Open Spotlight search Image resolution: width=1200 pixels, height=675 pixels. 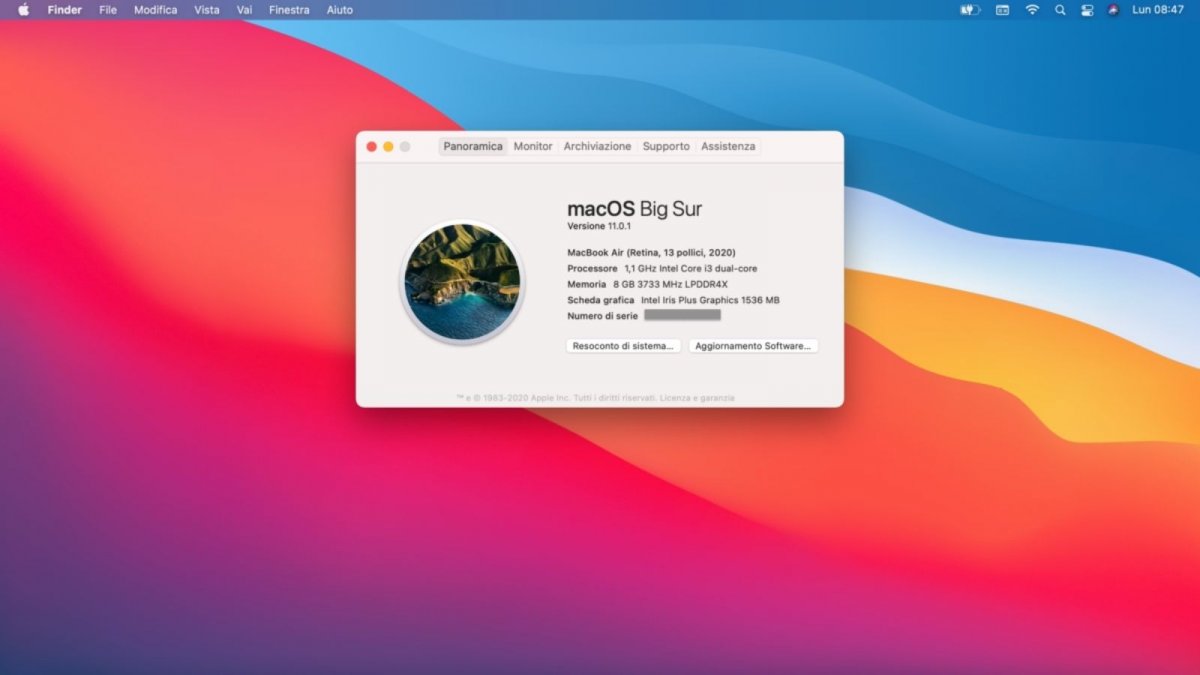pos(1060,9)
